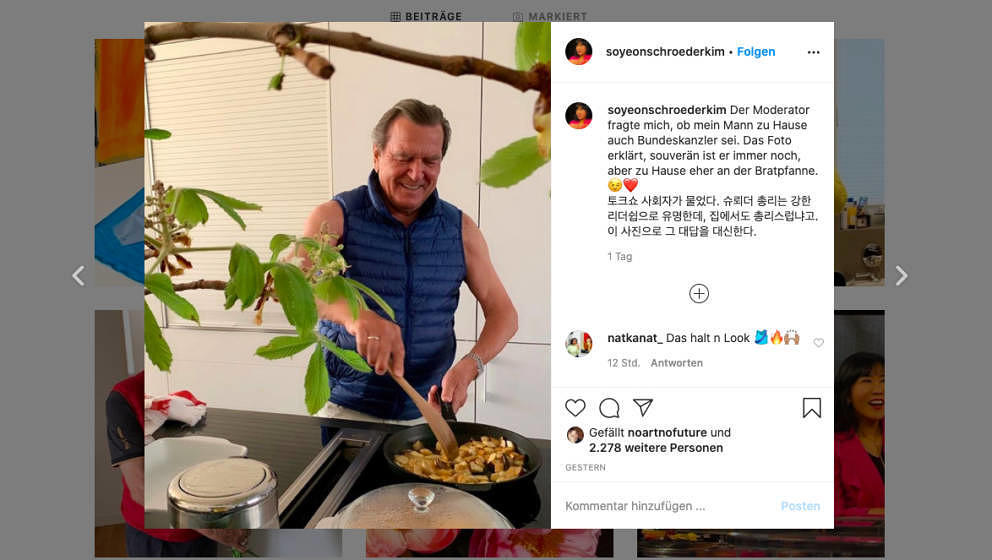Focus the Kommentar hinzufügen field
Screen dimensions: 992x560
click(x=667, y=506)
